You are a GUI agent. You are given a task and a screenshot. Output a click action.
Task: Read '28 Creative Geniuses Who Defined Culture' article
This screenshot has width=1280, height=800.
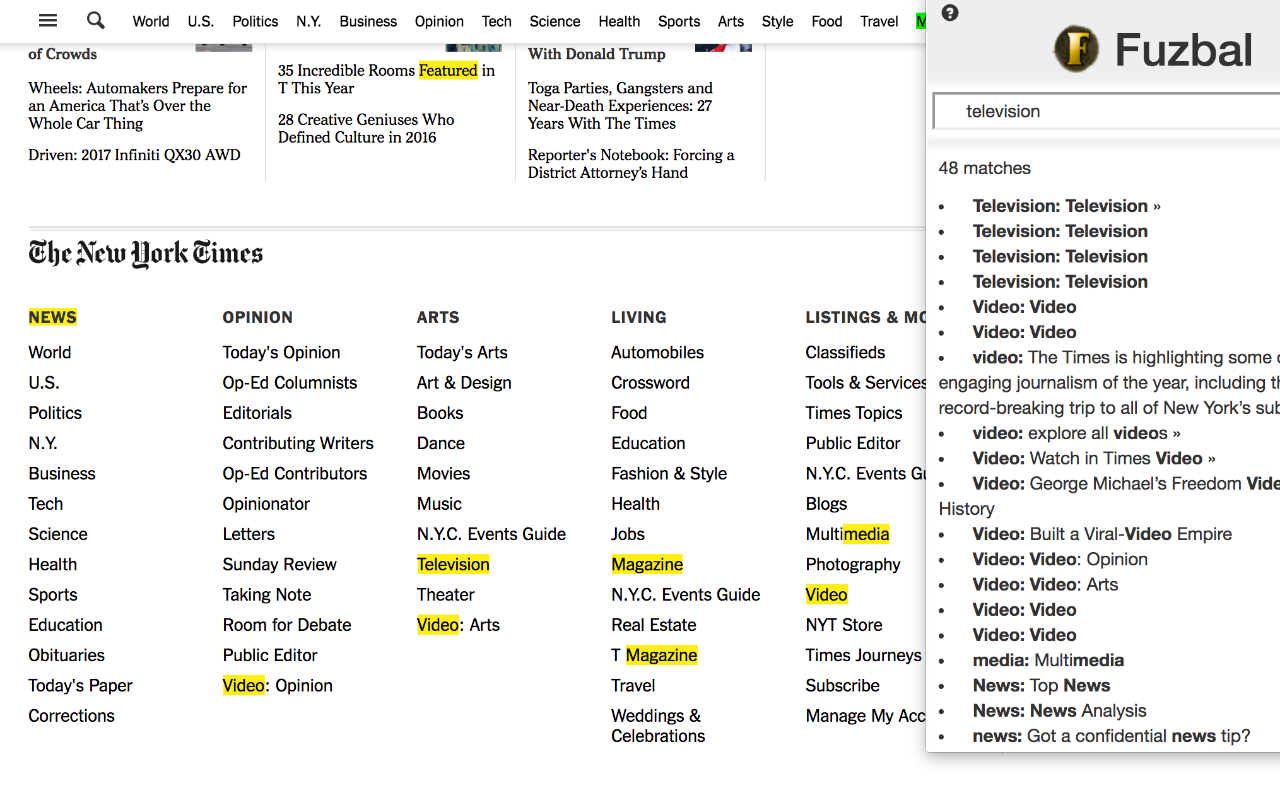(366, 128)
